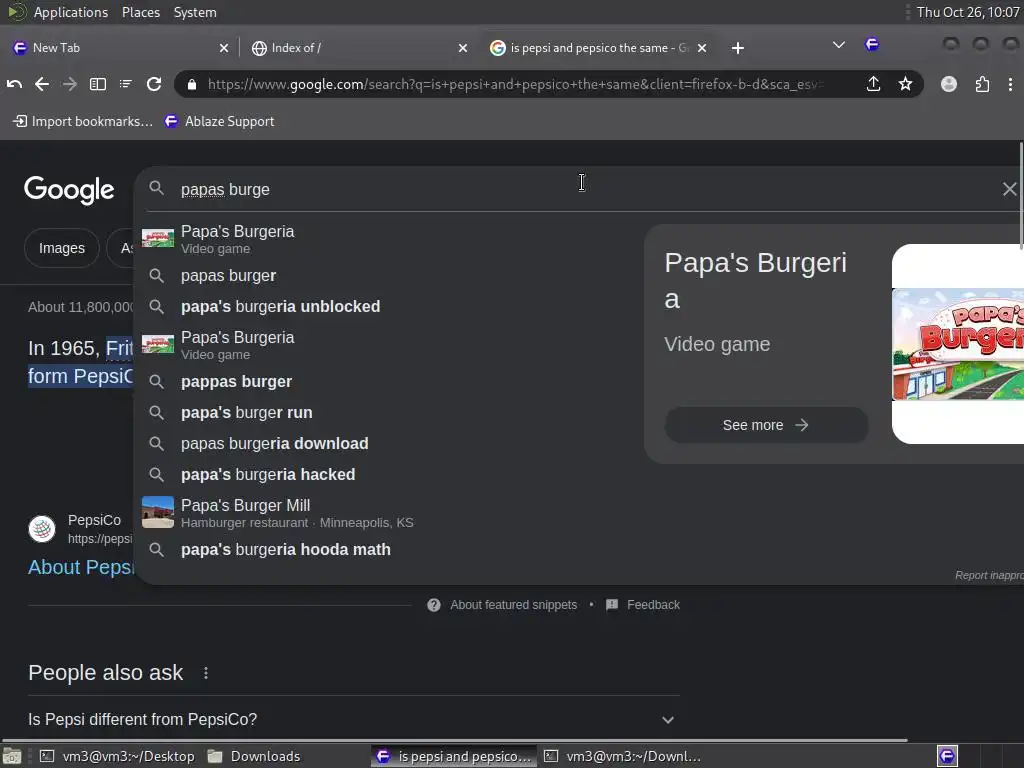Click the clock showing Thu Oct 26
The width and height of the screenshot is (1024, 768).
[968, 12]
